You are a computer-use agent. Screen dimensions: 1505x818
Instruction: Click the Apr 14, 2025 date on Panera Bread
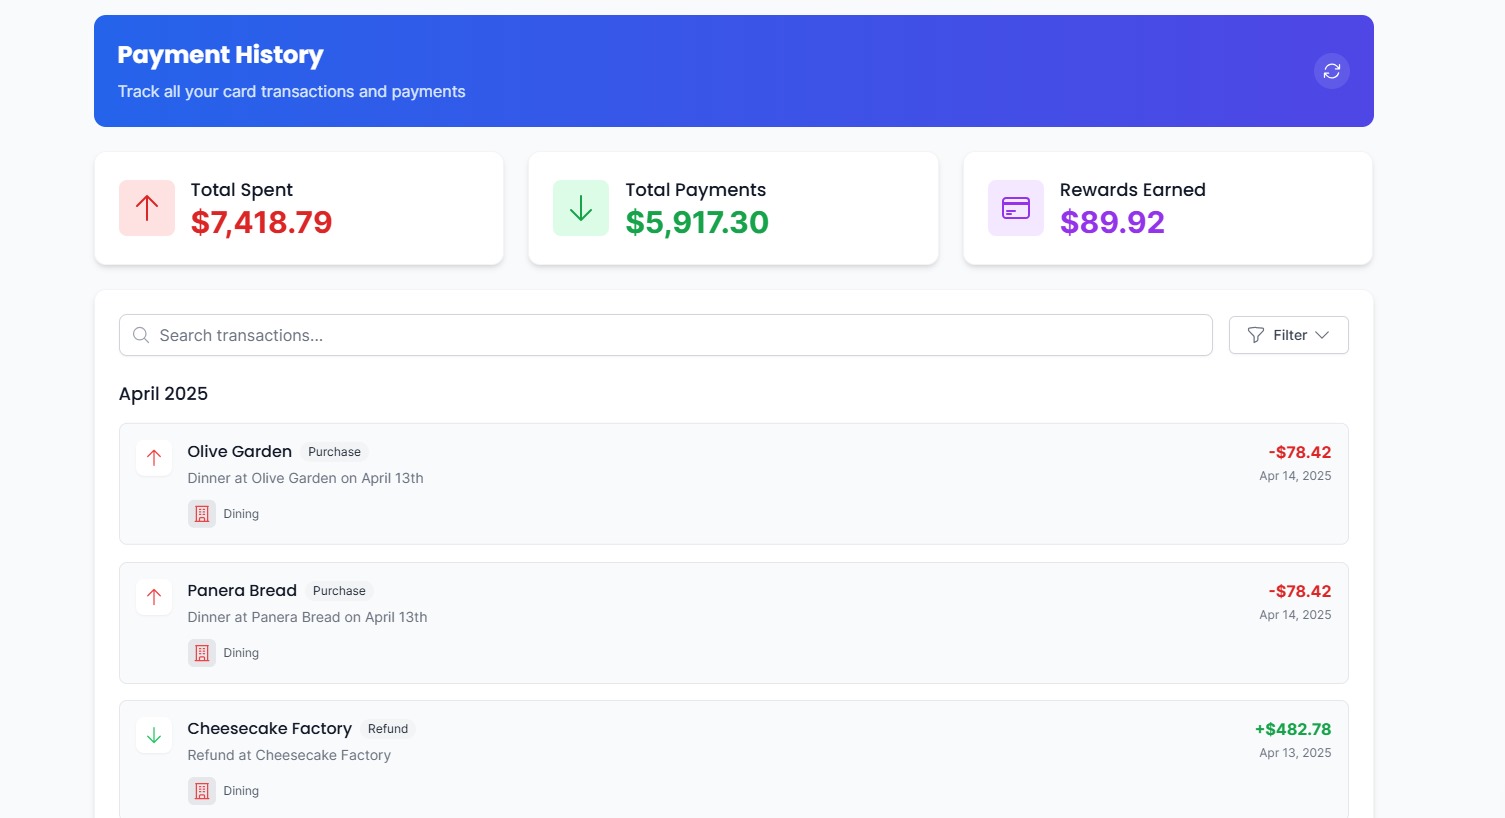point(1295,615)
